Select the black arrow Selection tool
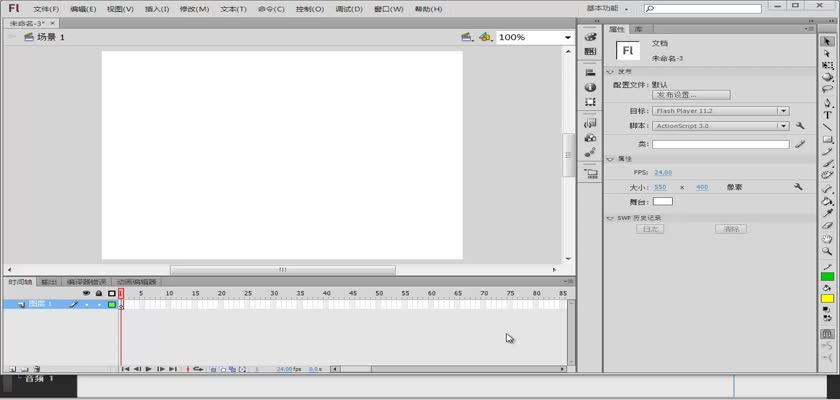This screenshot has width=840, height=400. (x=828, y=41)
